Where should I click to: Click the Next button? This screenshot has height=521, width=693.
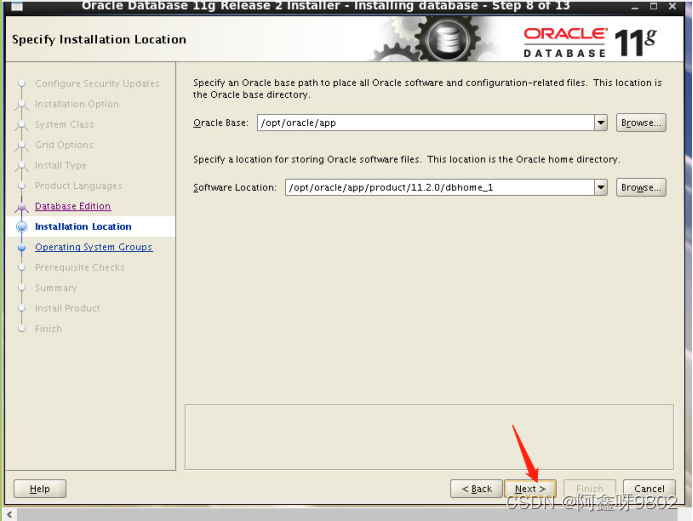point(530,488)
